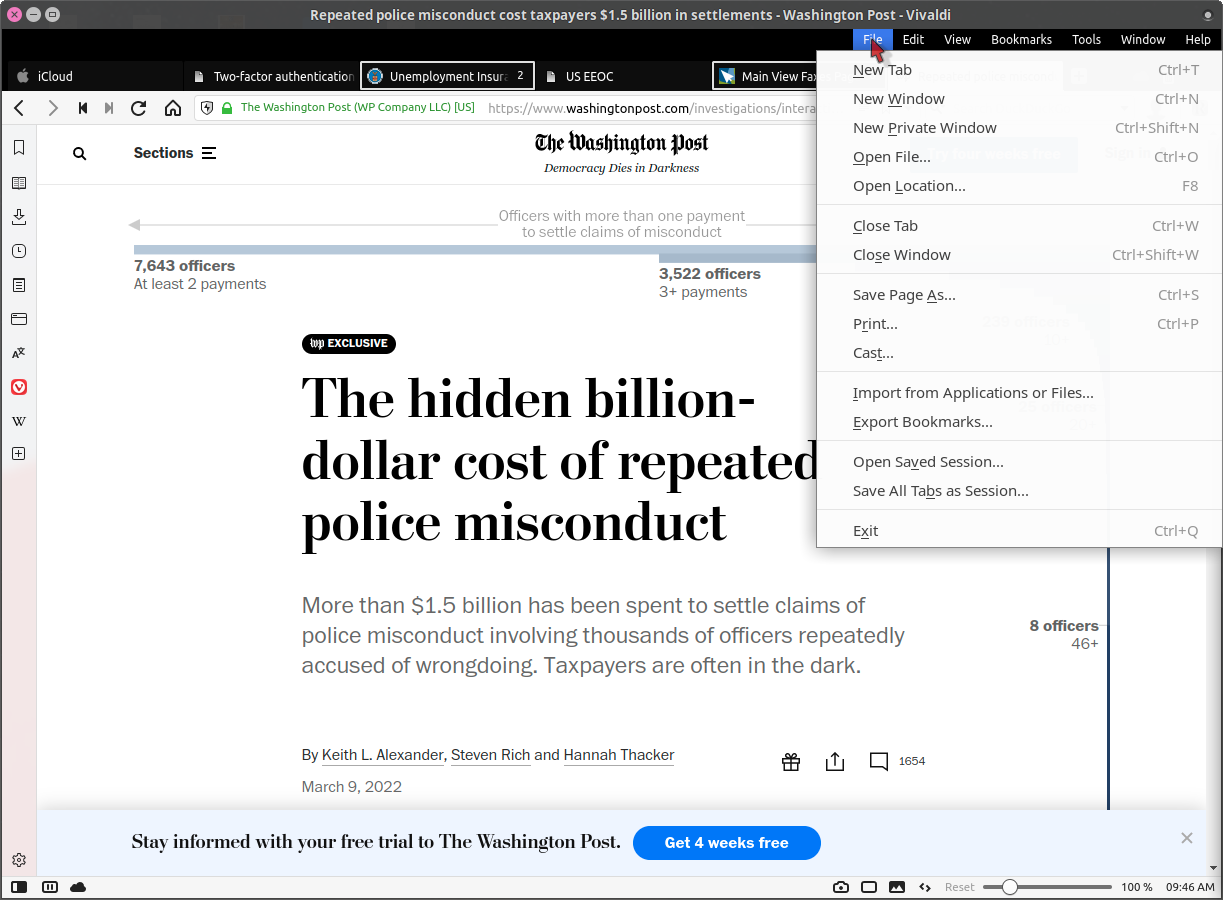Open the History panel clock icon
The image size is (1223, 900).
[x=19, y=251]
